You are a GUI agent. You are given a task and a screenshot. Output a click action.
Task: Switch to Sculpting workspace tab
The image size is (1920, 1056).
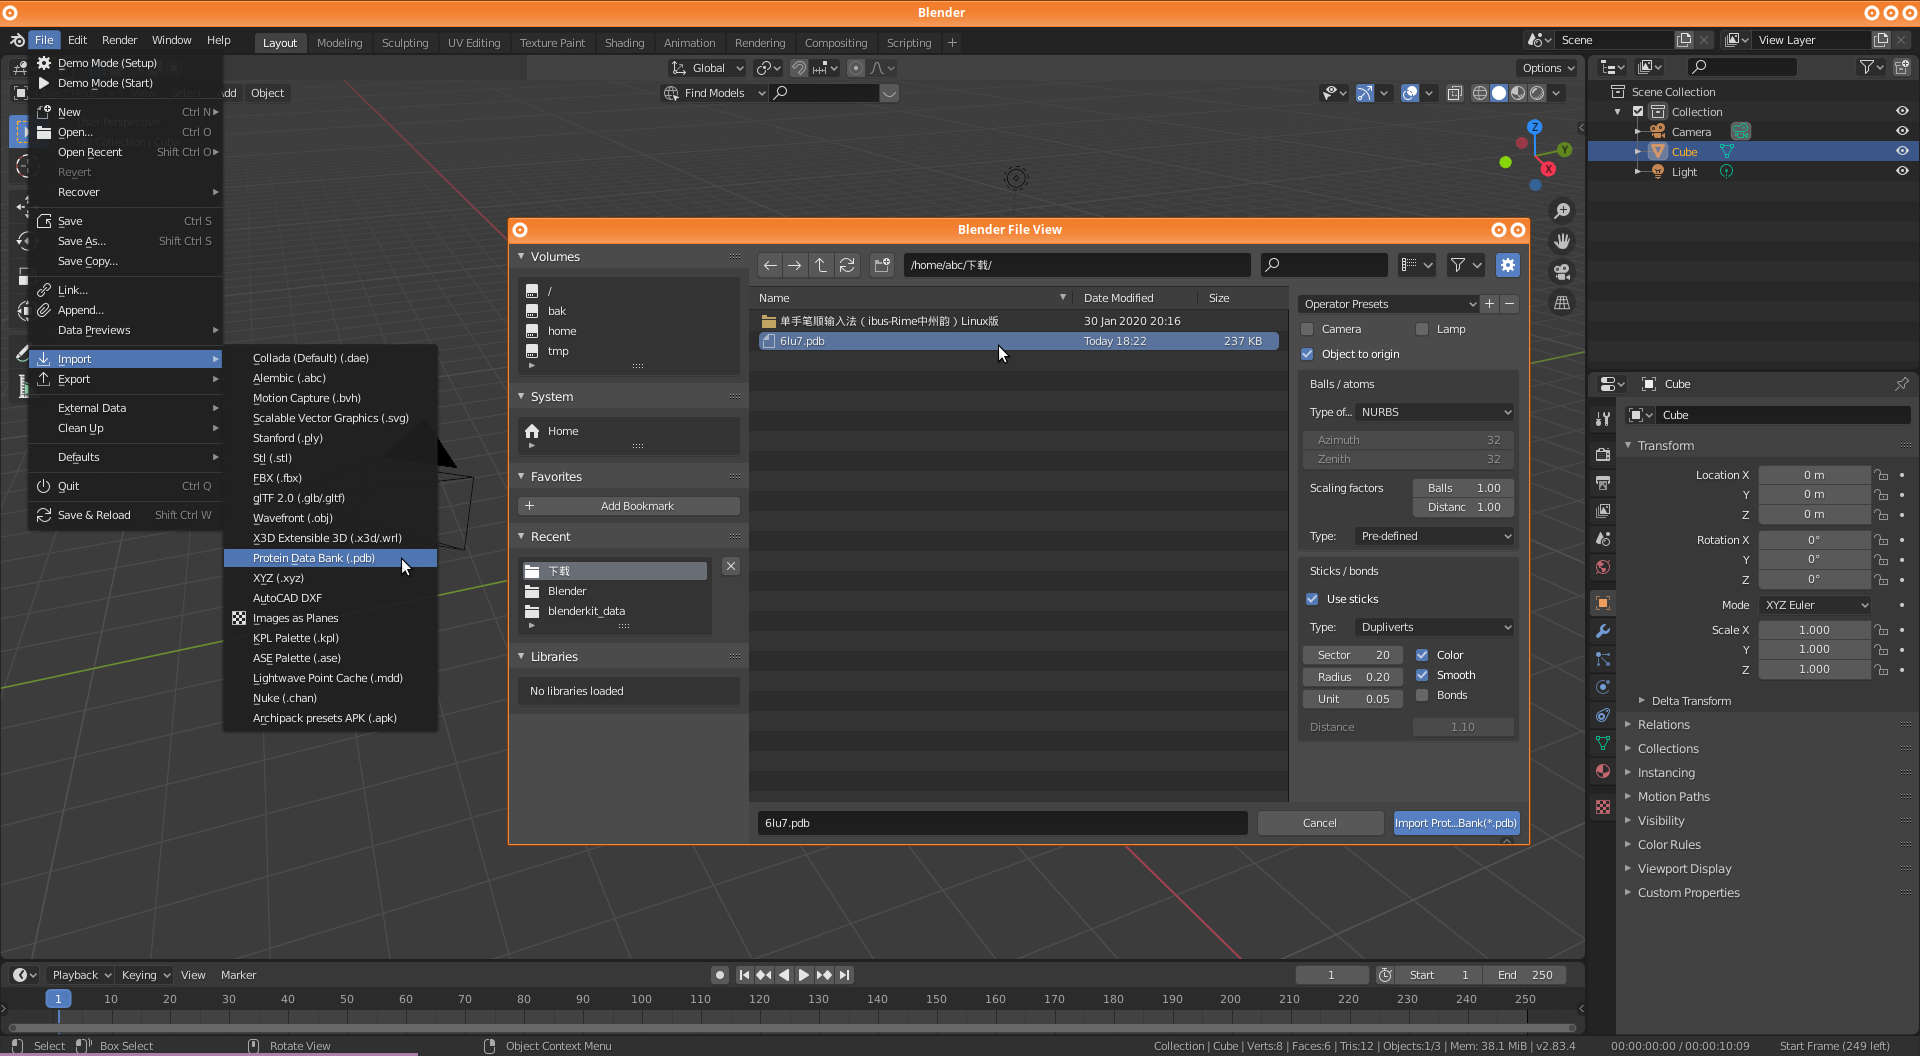click(x=405, y=43)
